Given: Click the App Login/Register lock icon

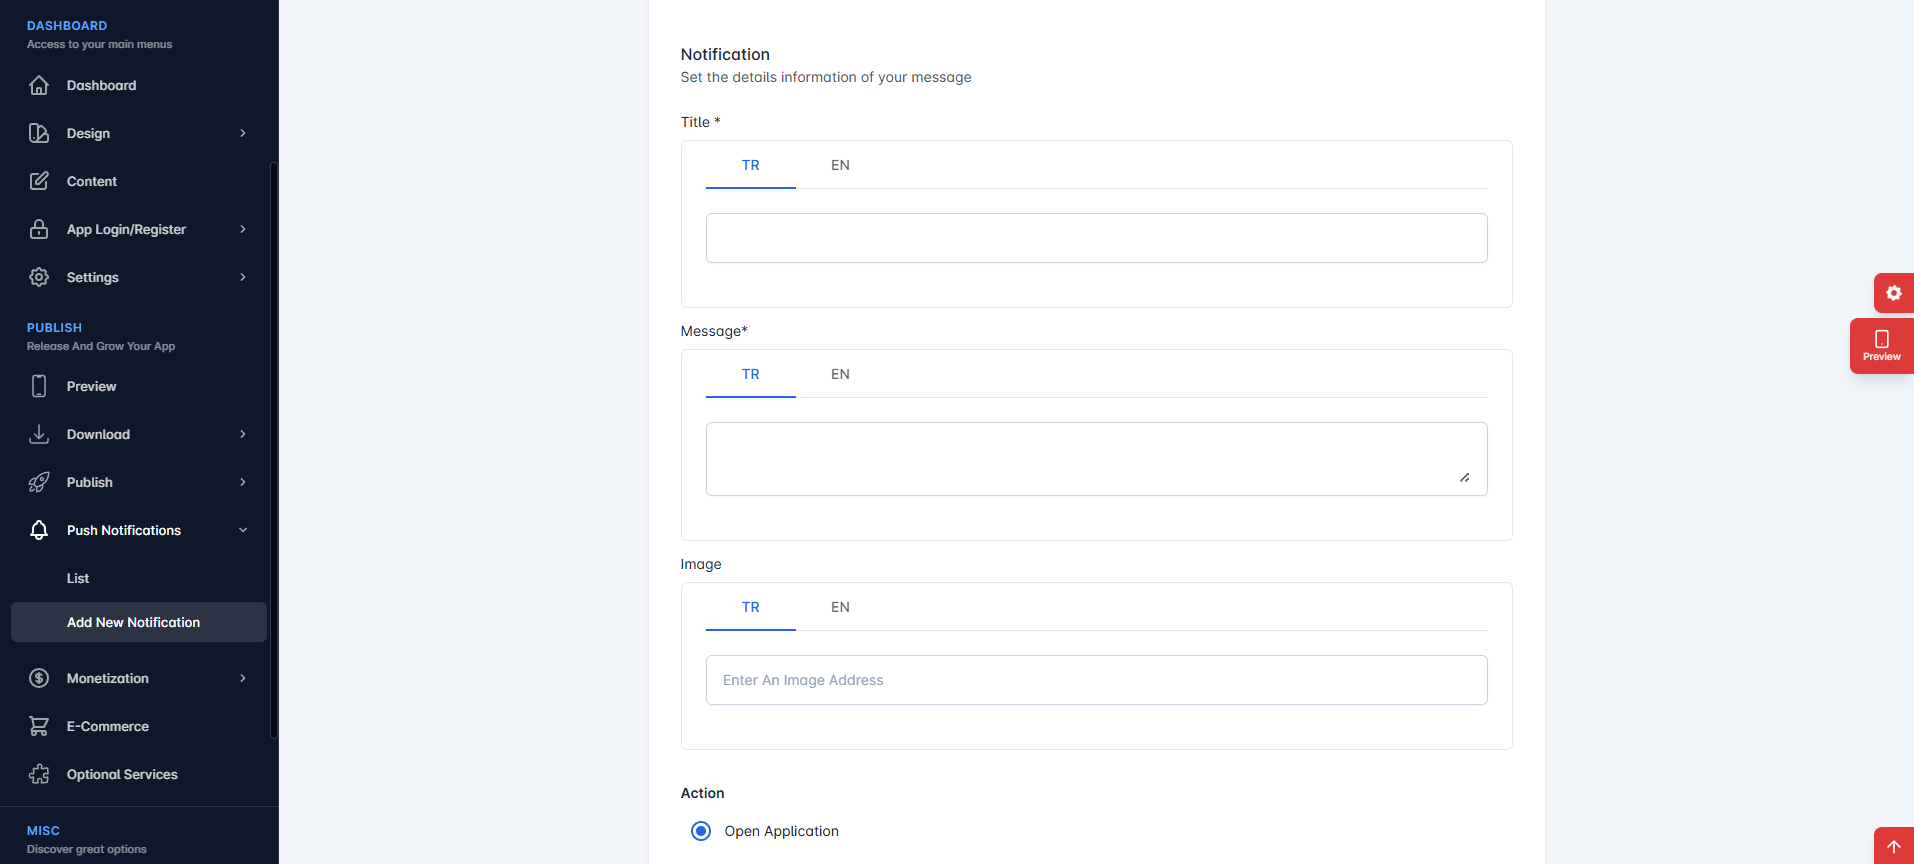Looking at the screenshot, I should coord(39,229).
